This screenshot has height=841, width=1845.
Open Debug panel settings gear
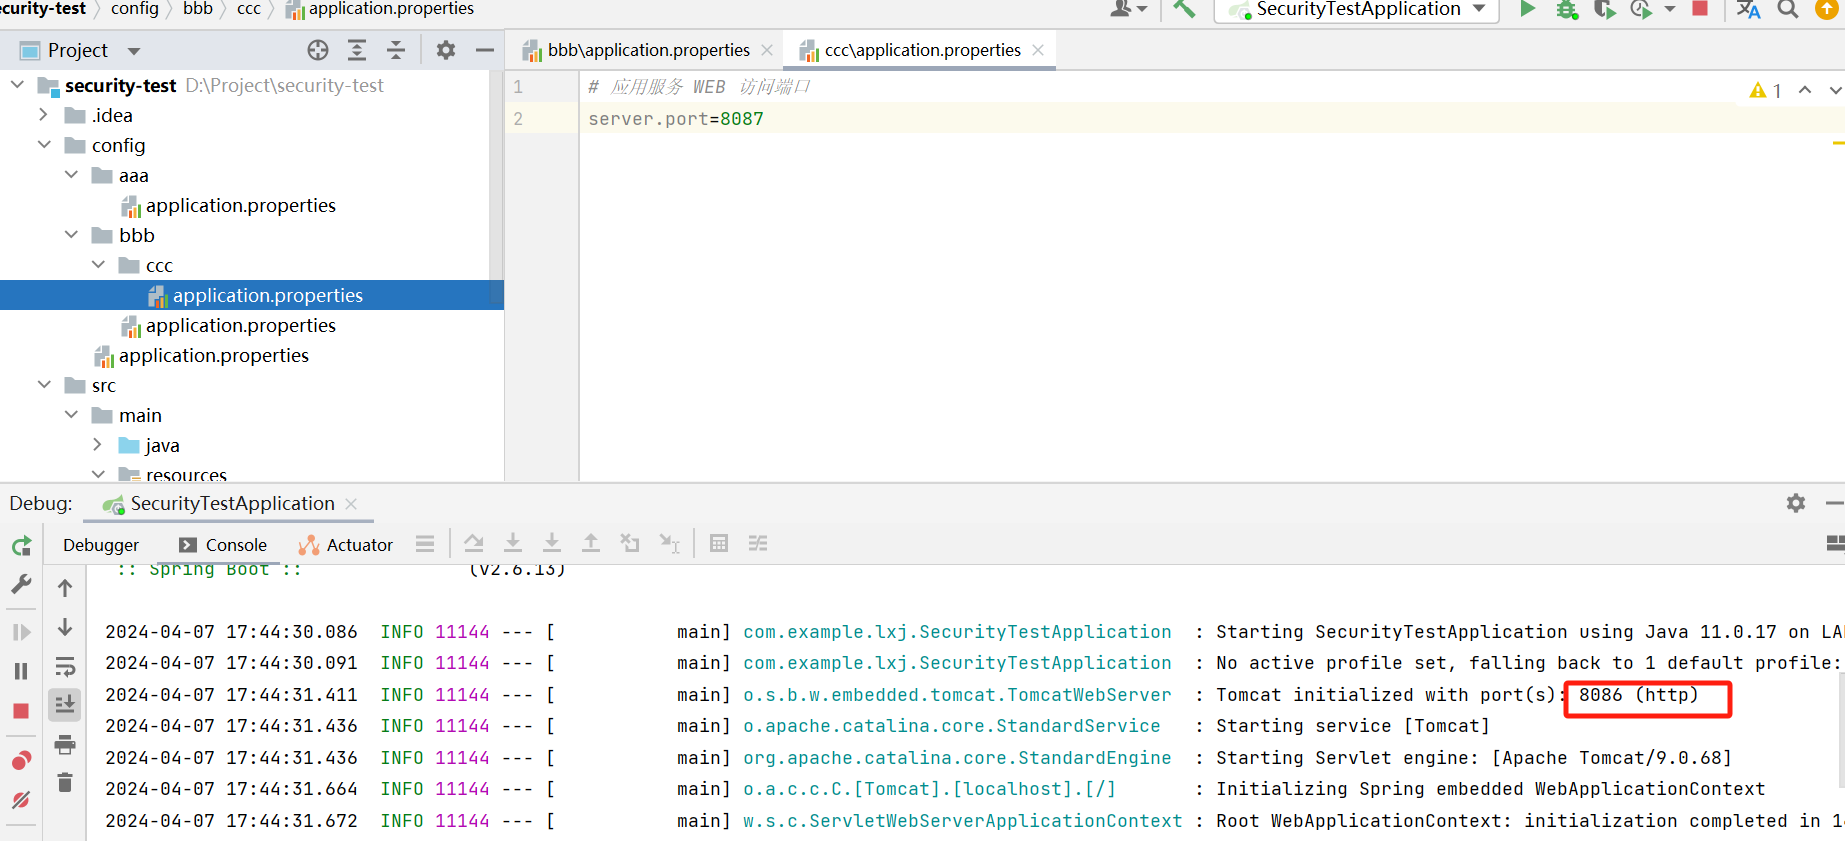(1795, 503)
